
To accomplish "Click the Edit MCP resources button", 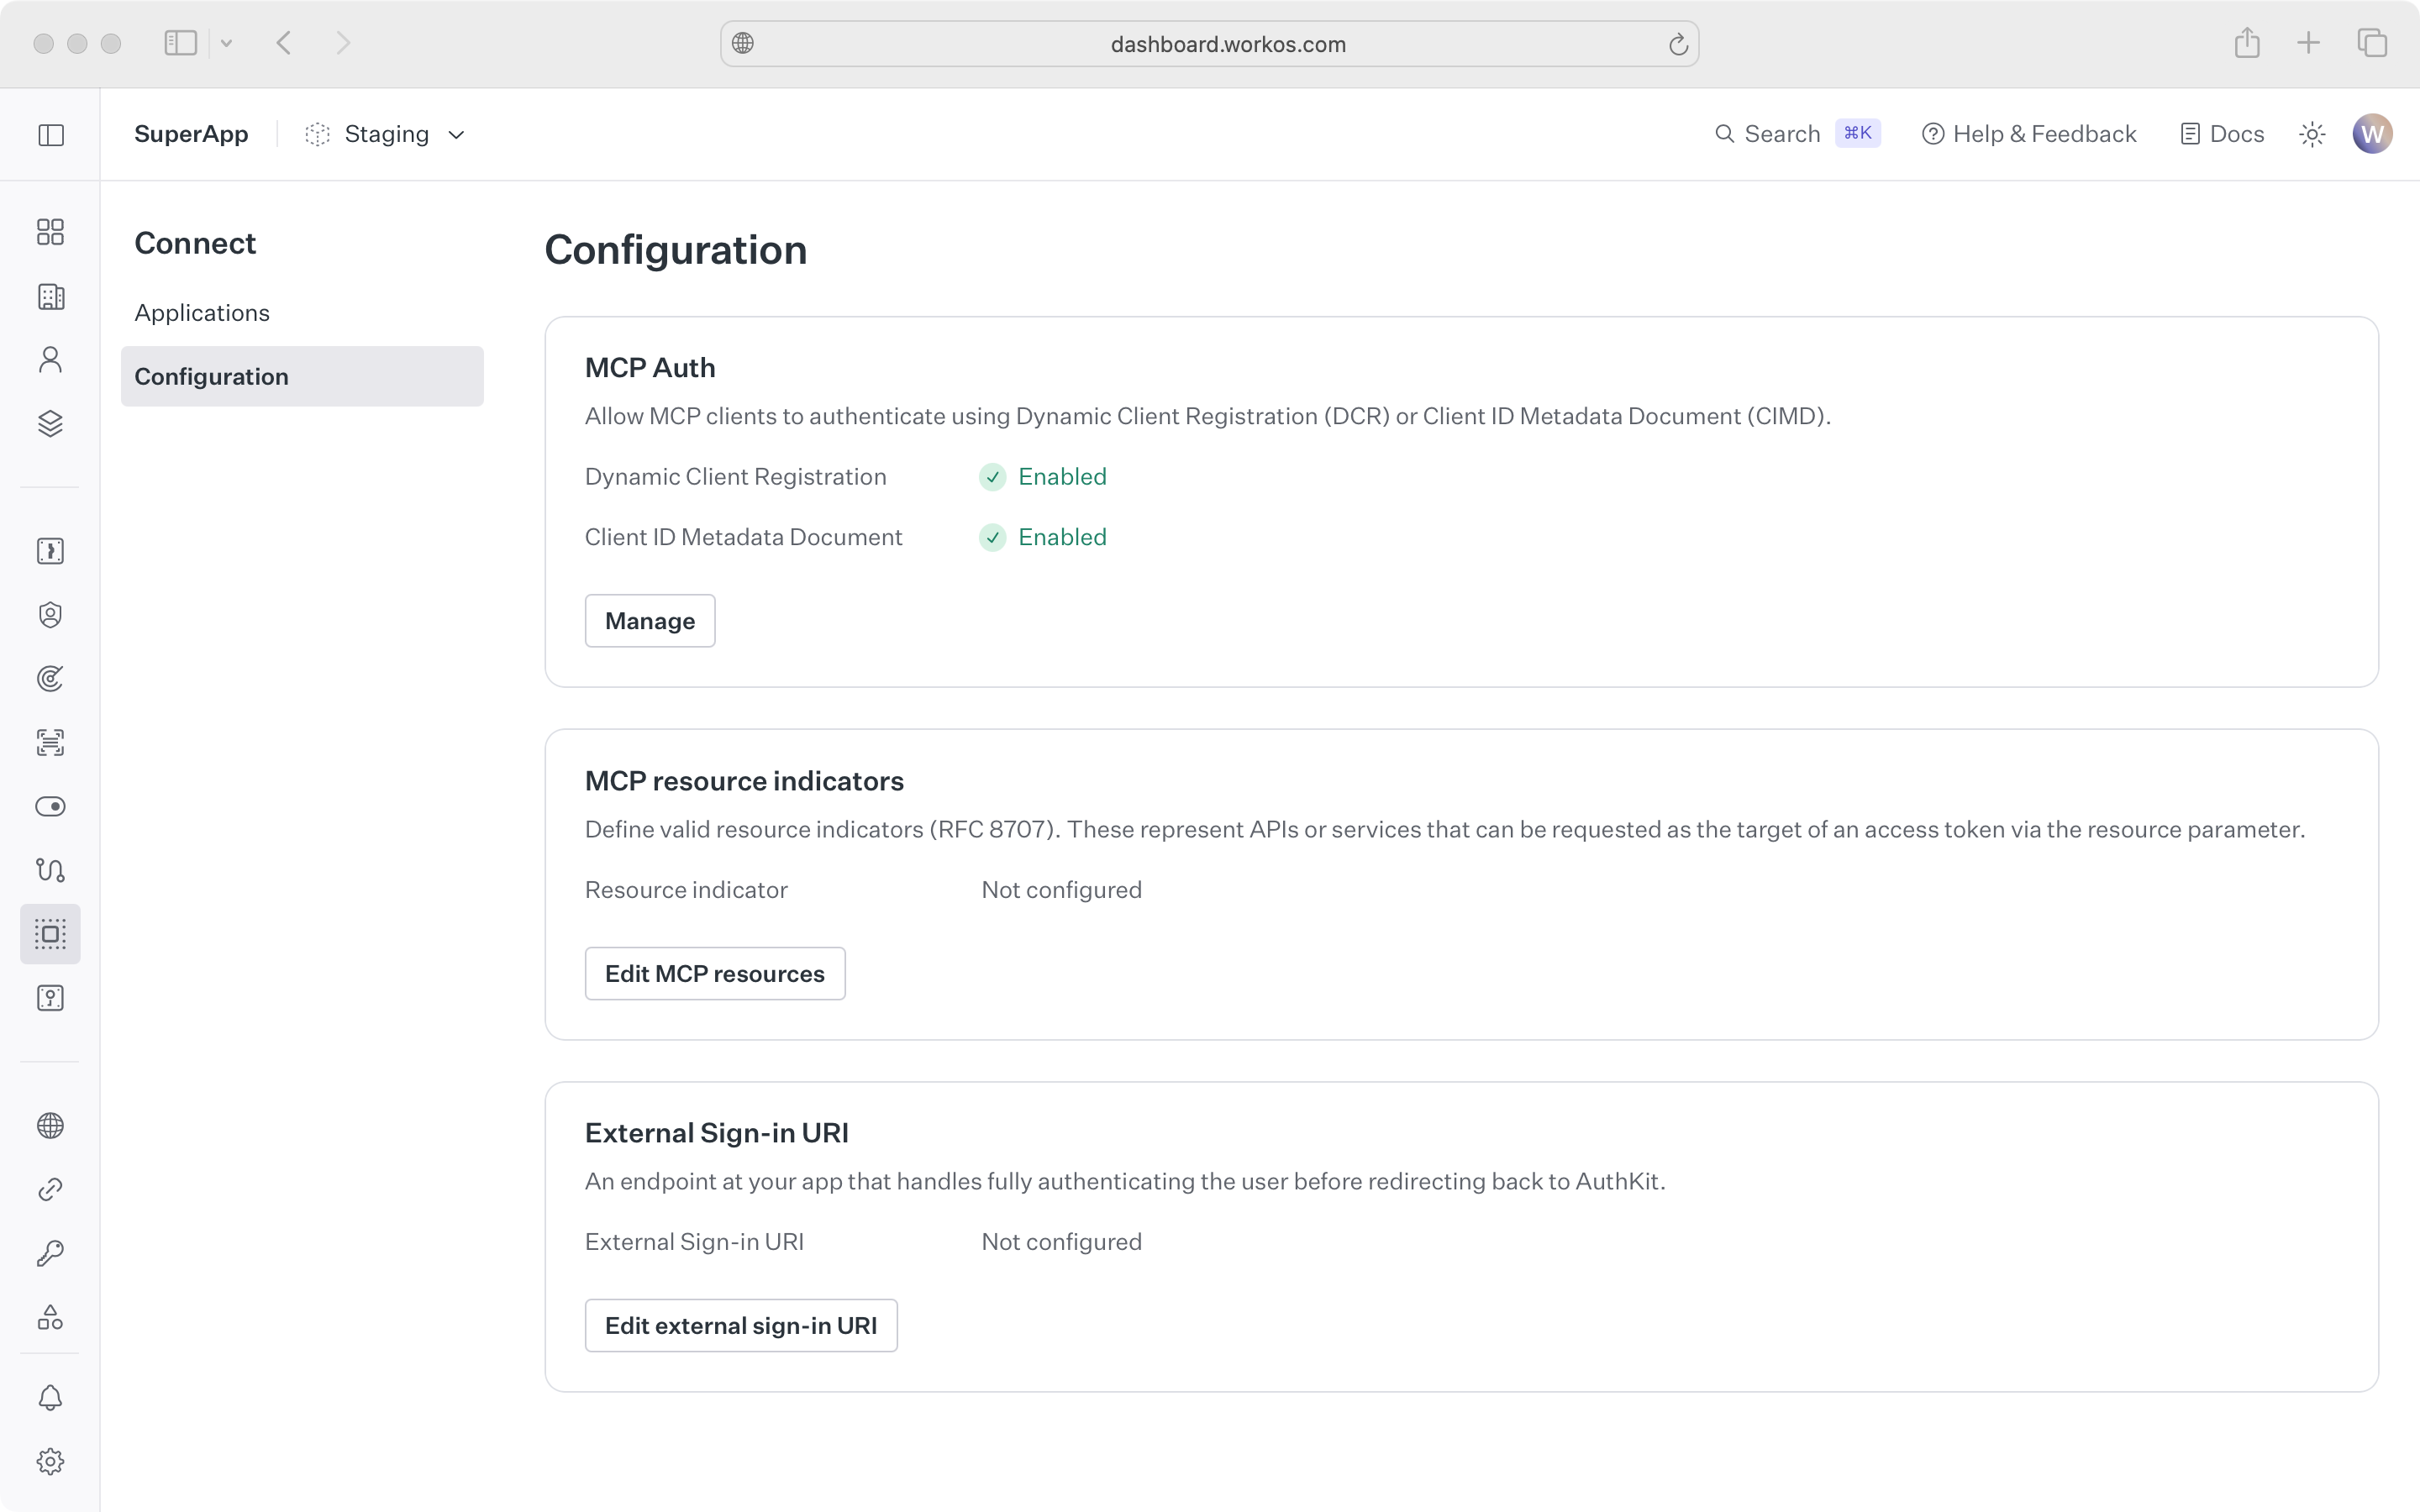I will (x=714, y=974).
